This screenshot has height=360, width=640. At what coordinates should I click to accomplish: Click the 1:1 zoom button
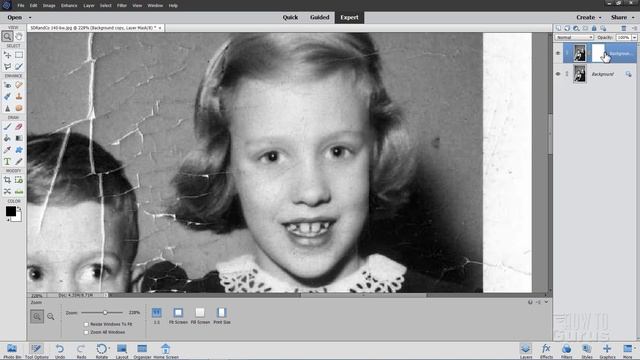click(157, 316)
